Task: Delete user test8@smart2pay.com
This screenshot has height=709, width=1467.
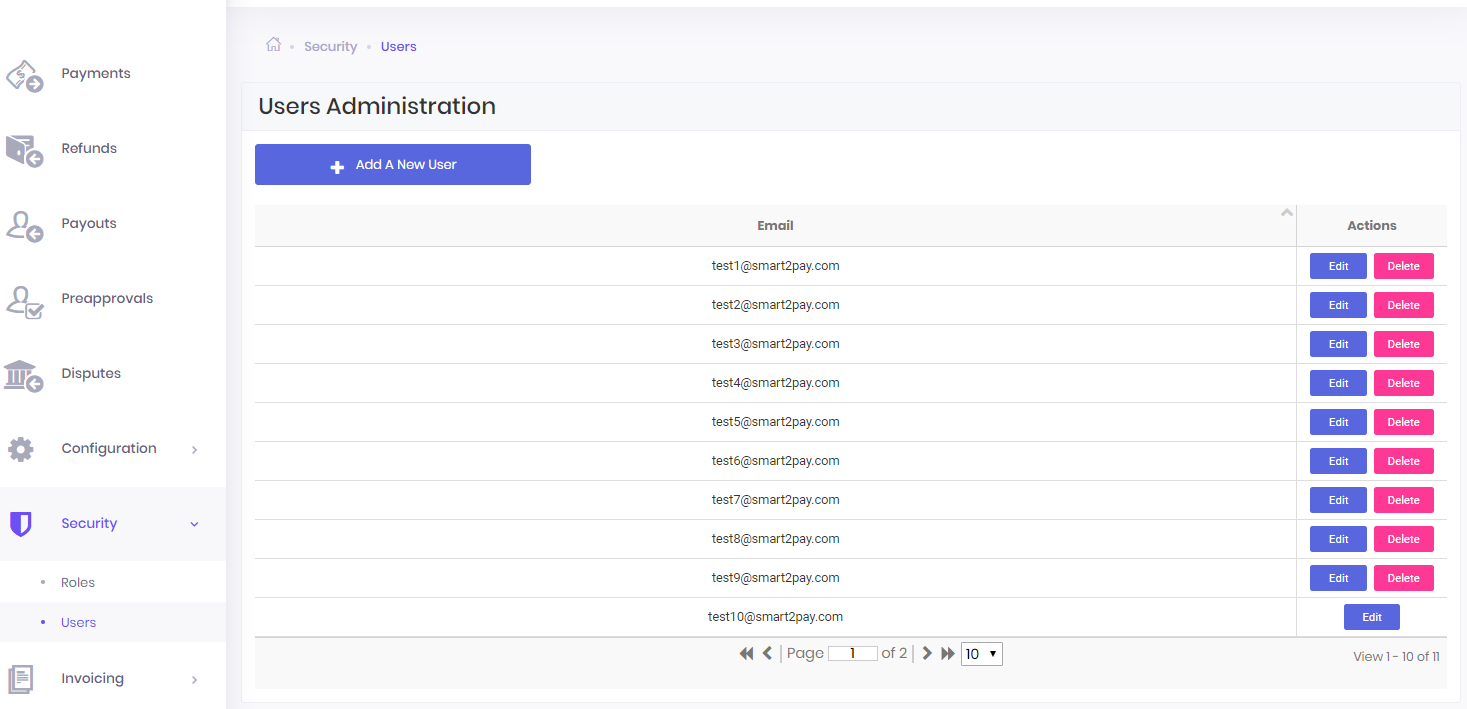Action: (x=1404, y=539)
